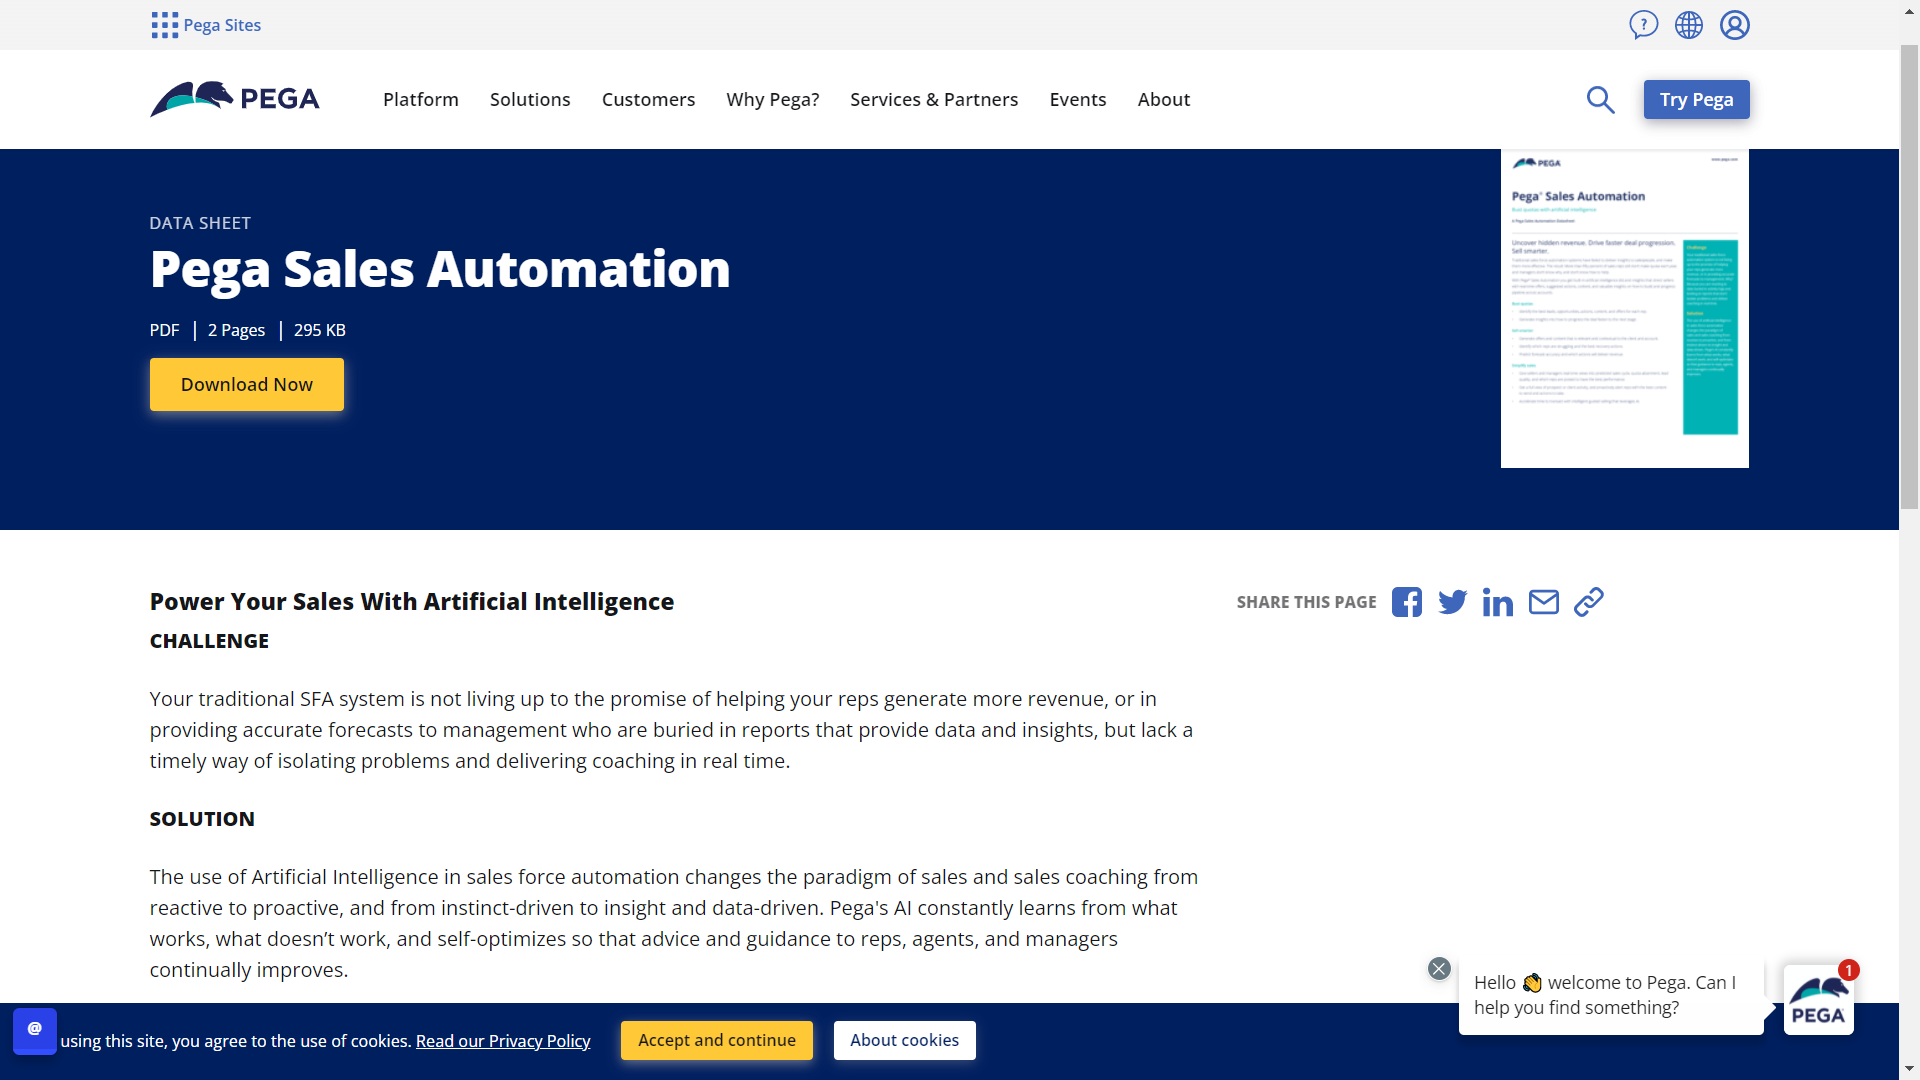Image resolution: width=1920 pixels, height=1080 pixels.
Task: Open the user account icon
Action: (1735, 25)
